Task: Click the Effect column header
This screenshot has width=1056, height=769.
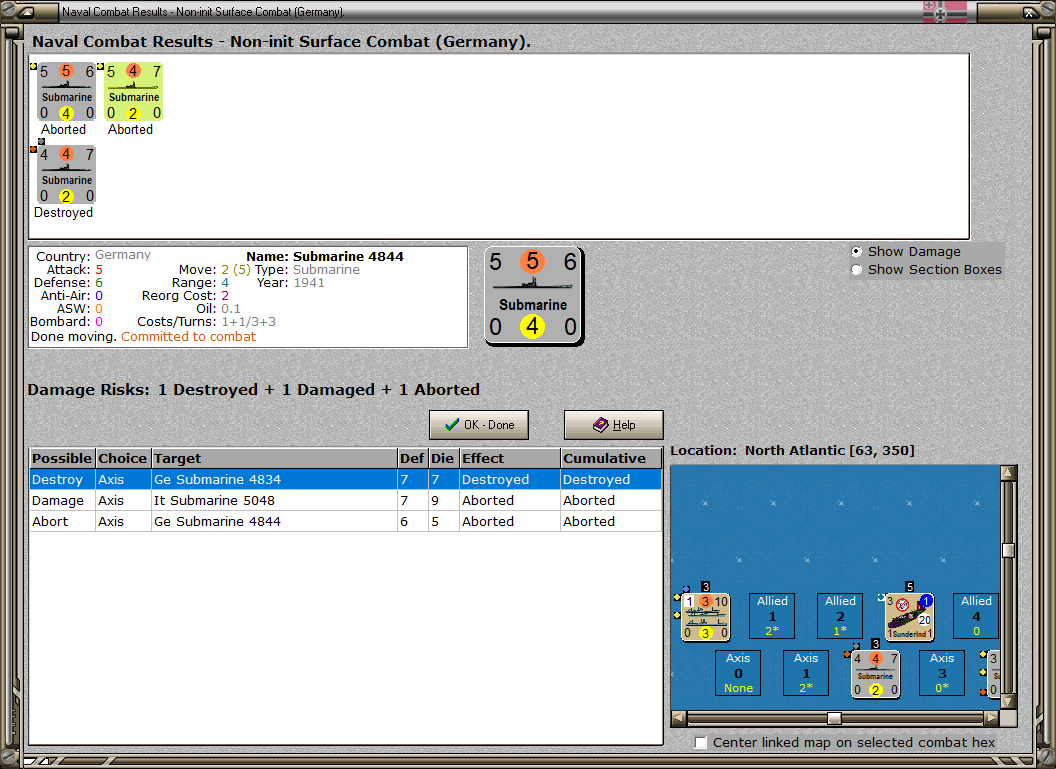Action: pyautogui.click(x=509, y=459)
